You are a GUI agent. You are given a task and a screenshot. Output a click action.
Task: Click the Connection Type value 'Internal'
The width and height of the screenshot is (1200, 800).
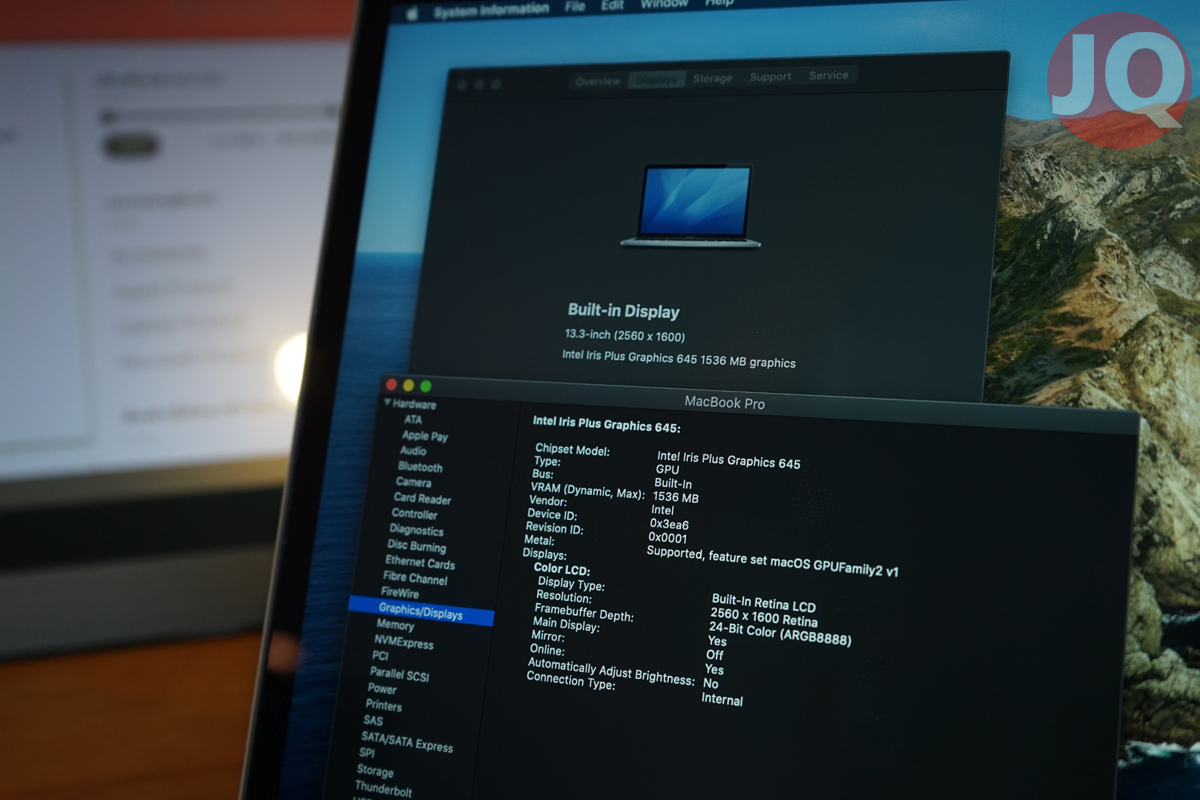click(x=722, y=700)
